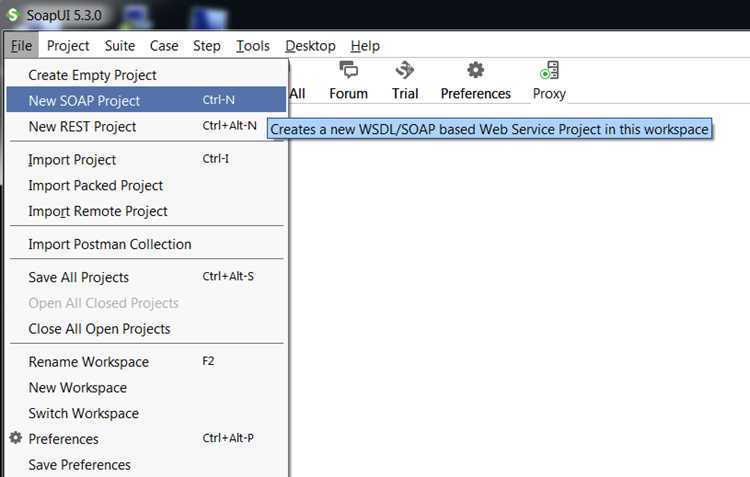Choose New Workspace
The width and height of the screenshot is (750, 477).
coord(146,388)
